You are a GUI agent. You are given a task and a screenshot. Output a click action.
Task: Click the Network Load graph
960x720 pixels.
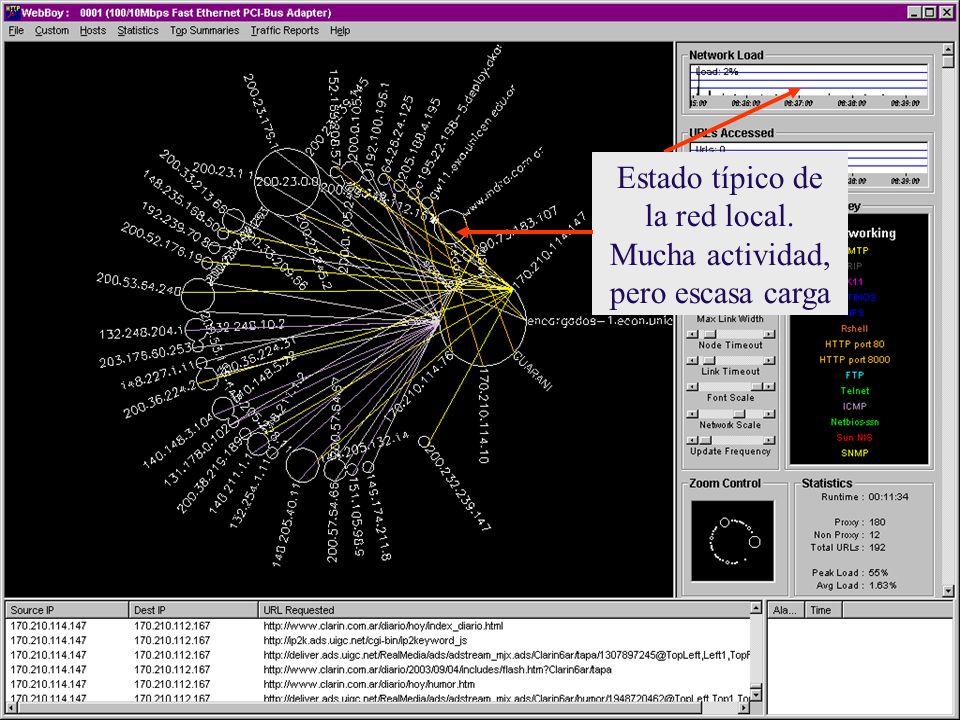(x=809, y=87)
